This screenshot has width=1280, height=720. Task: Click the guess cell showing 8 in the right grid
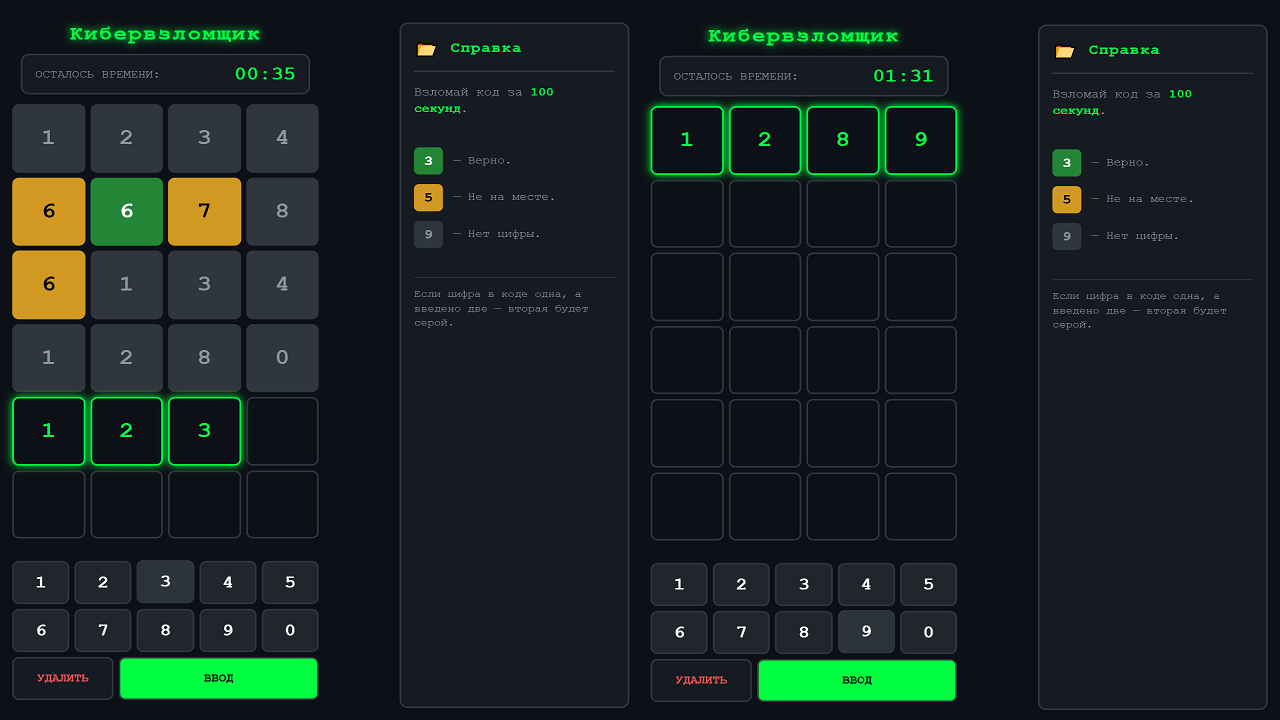click(x=843, y=140)
